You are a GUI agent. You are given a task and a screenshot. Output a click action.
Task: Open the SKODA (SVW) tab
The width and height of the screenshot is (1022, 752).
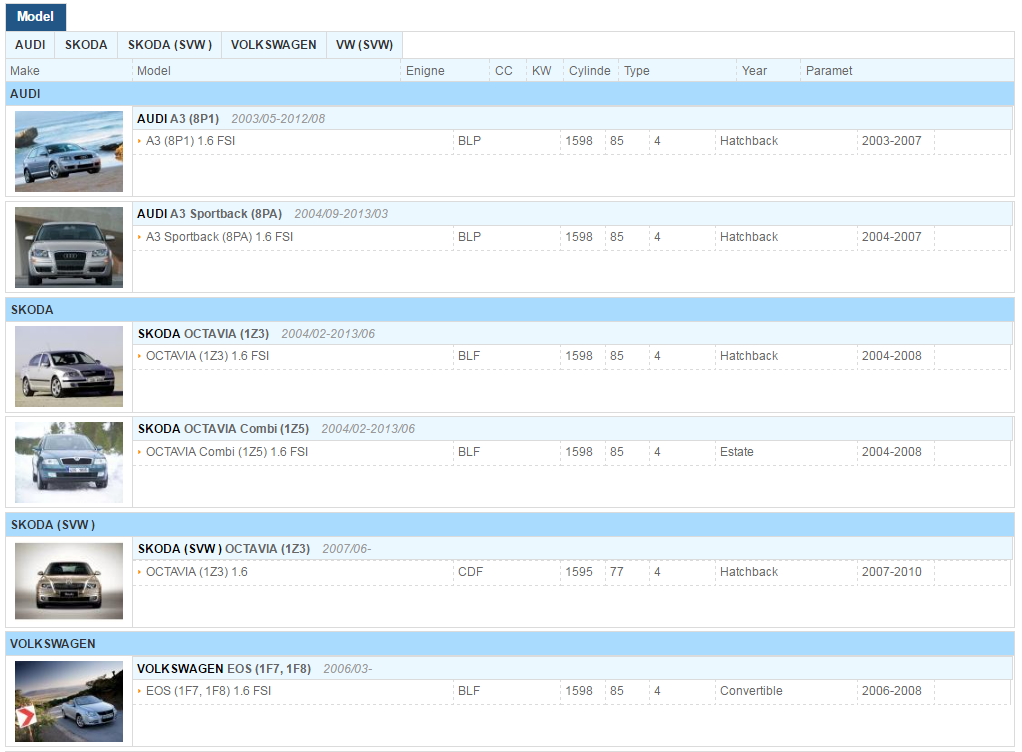pos(169,45)
